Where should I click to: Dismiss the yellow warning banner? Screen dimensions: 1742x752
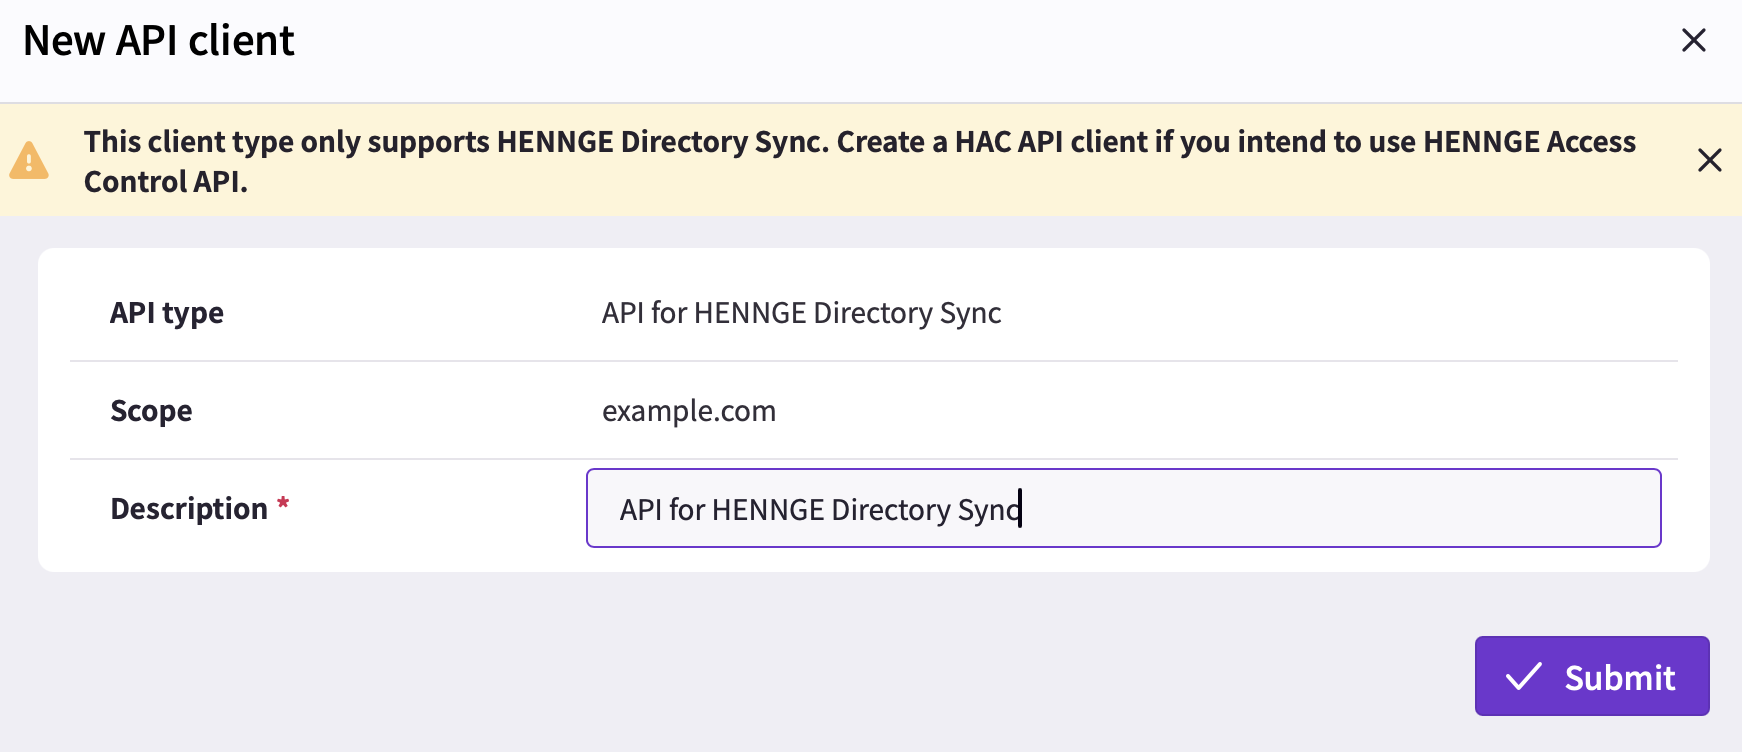tap(1709, 160)
